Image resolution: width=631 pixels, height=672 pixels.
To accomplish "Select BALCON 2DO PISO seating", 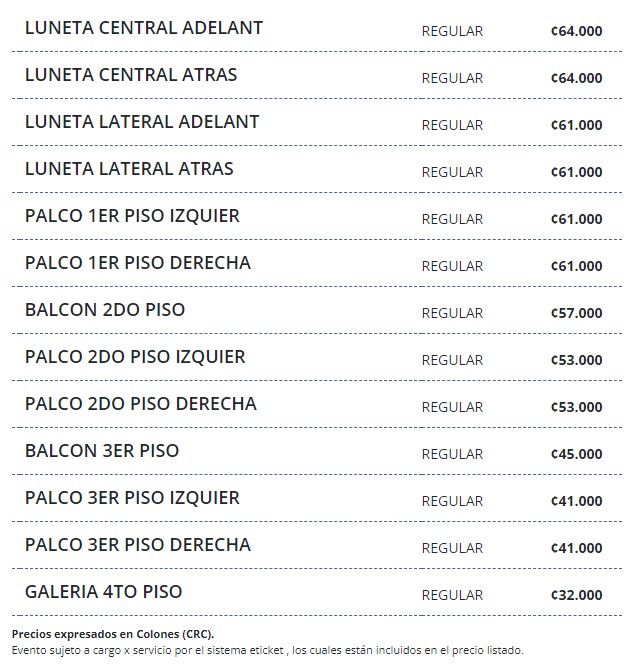I will (105, 310).
